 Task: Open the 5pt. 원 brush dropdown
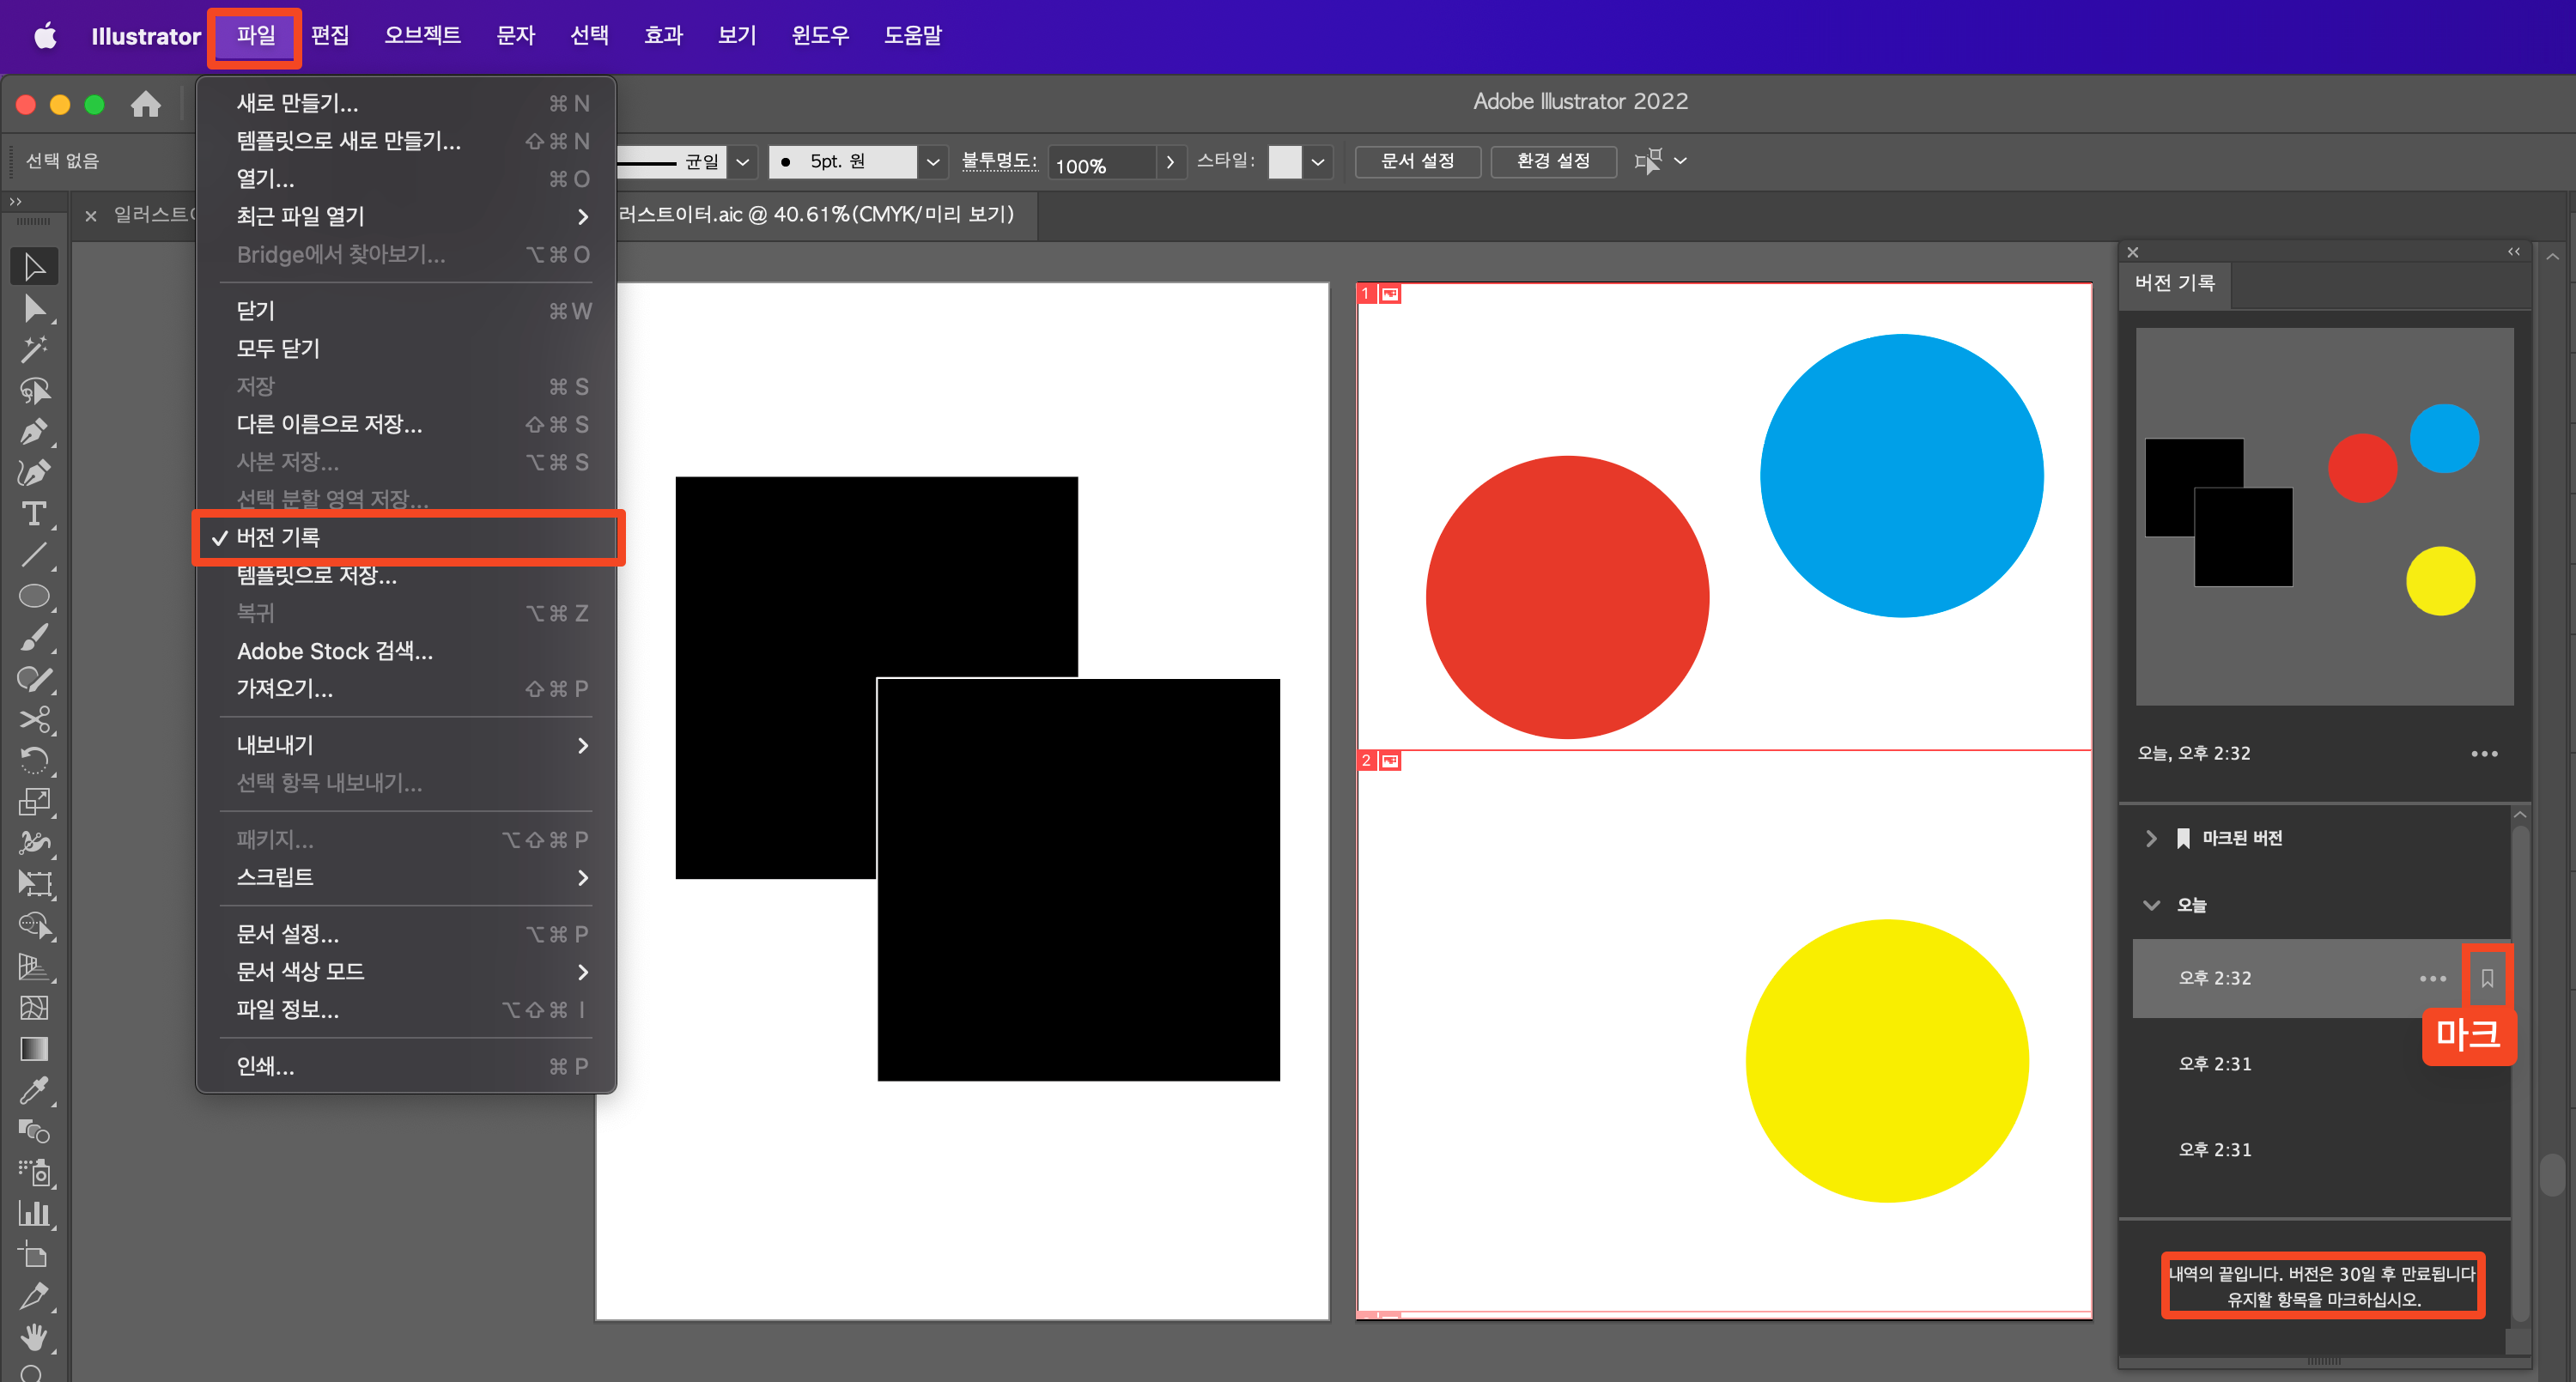coord(932,162)
